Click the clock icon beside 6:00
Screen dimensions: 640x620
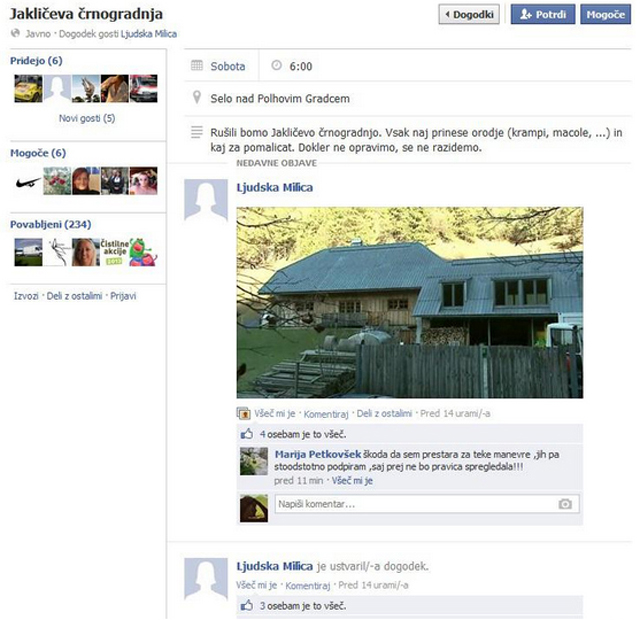[276, 65]
